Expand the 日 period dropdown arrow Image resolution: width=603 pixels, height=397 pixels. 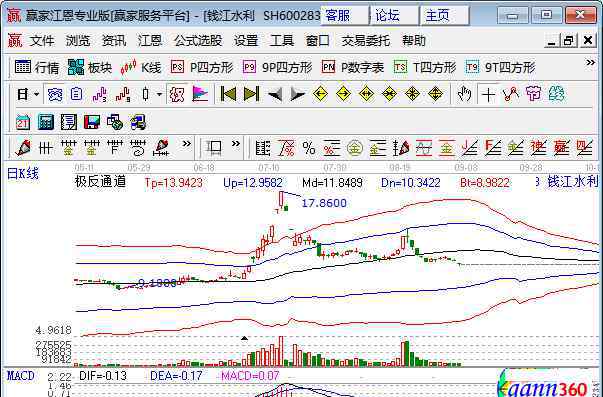[x=37, y=94]
